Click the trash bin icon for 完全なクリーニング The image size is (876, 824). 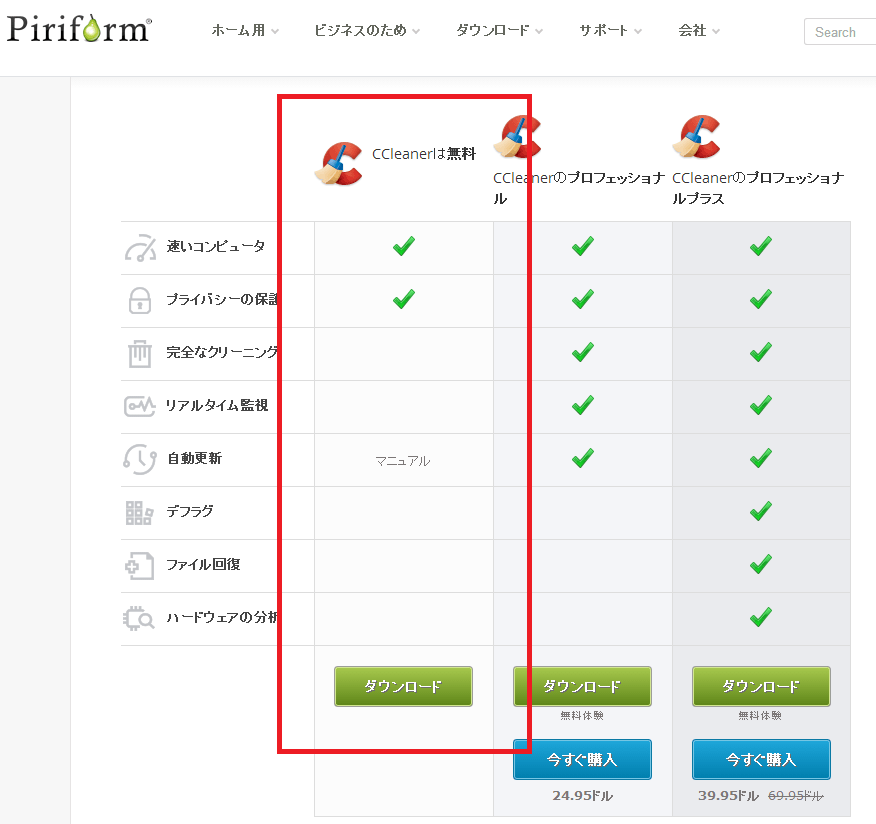point(140,354)
